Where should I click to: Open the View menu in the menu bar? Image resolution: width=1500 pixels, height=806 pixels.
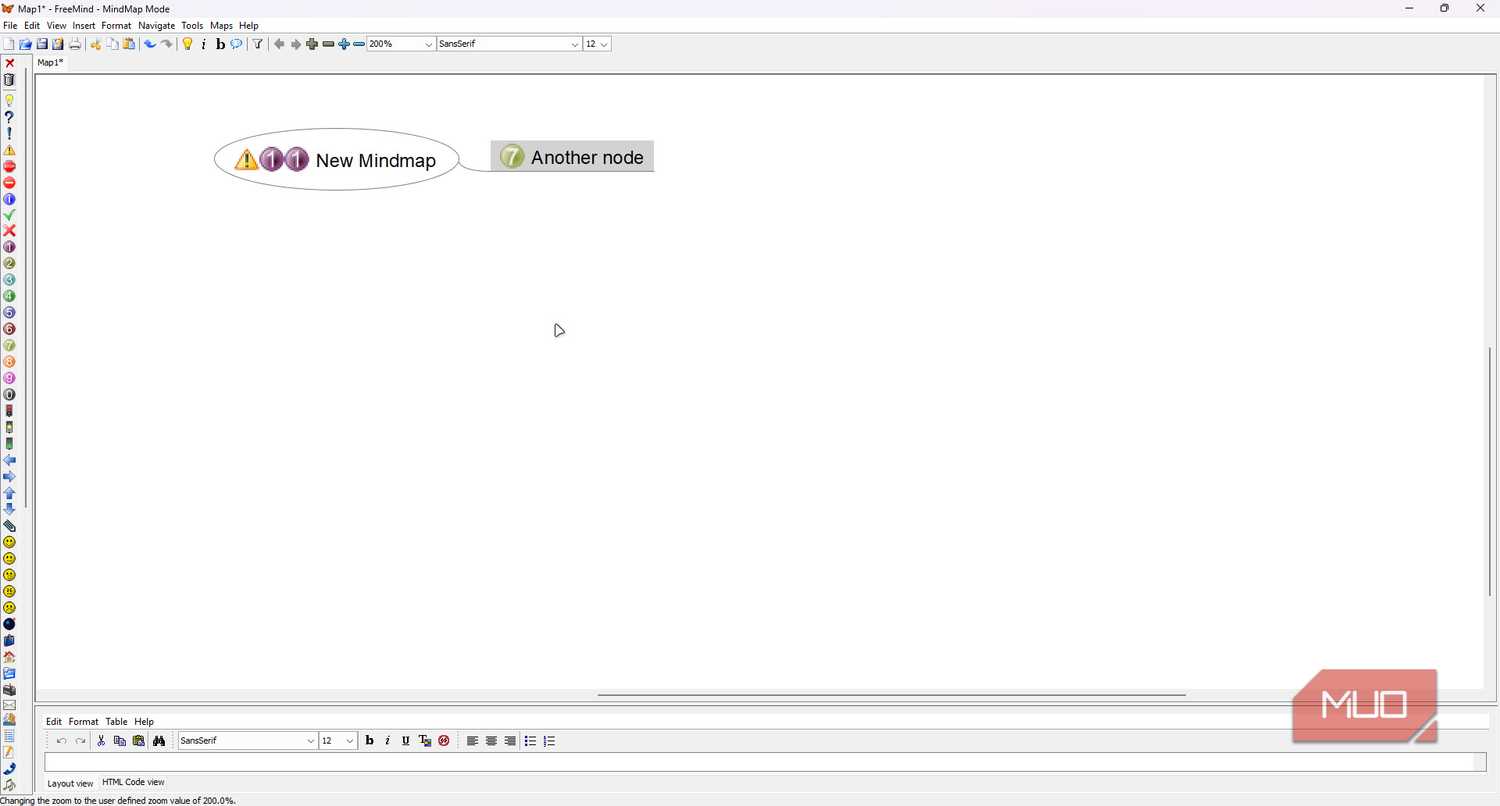pyautogui.click(x=57, y=25)
